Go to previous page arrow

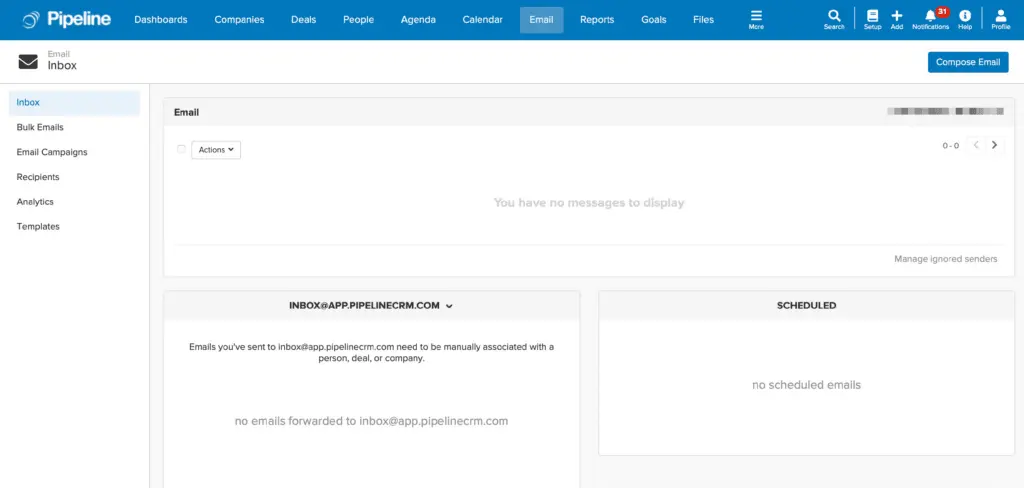point(976,145)
